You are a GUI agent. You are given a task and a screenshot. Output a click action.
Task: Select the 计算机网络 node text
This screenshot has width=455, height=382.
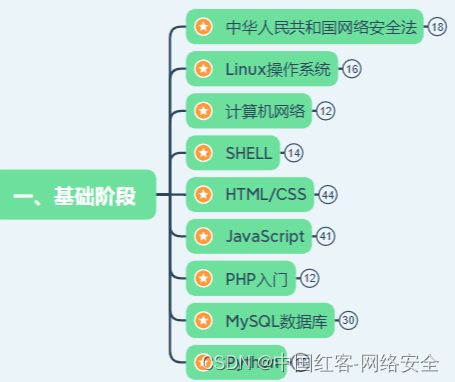tap(265, 111)
